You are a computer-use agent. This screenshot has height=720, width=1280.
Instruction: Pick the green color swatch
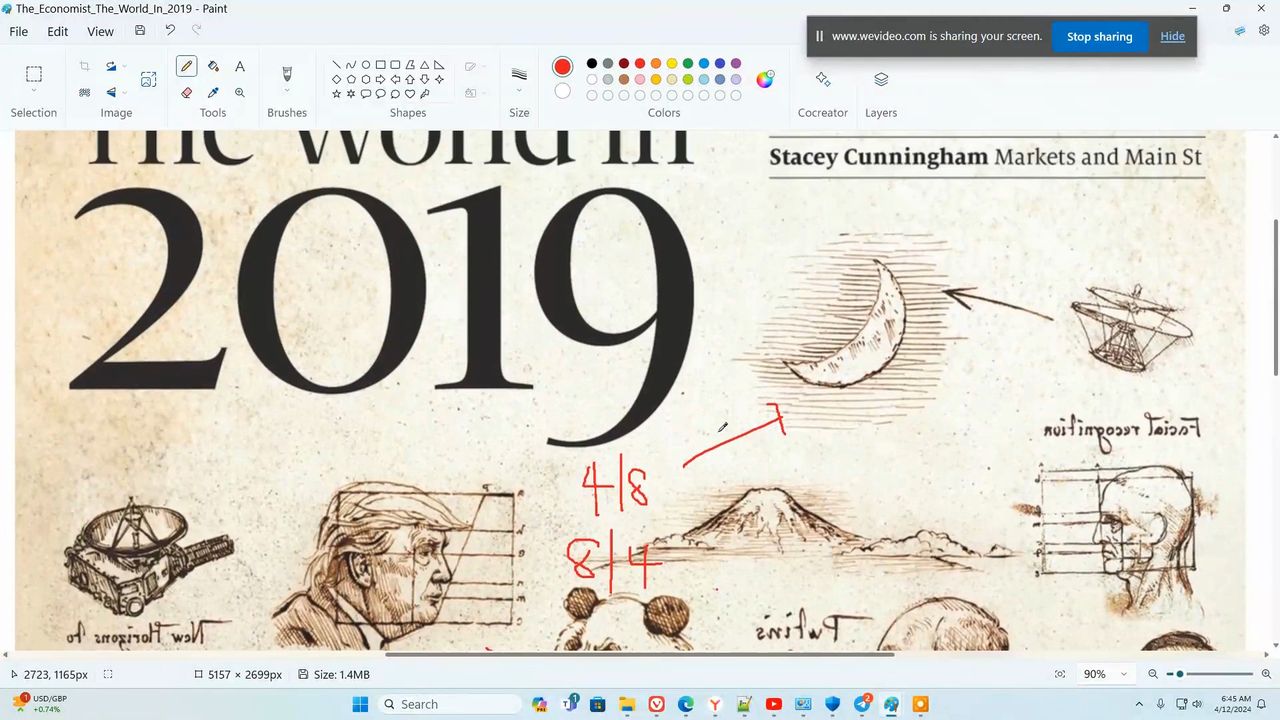coord(688,64)
